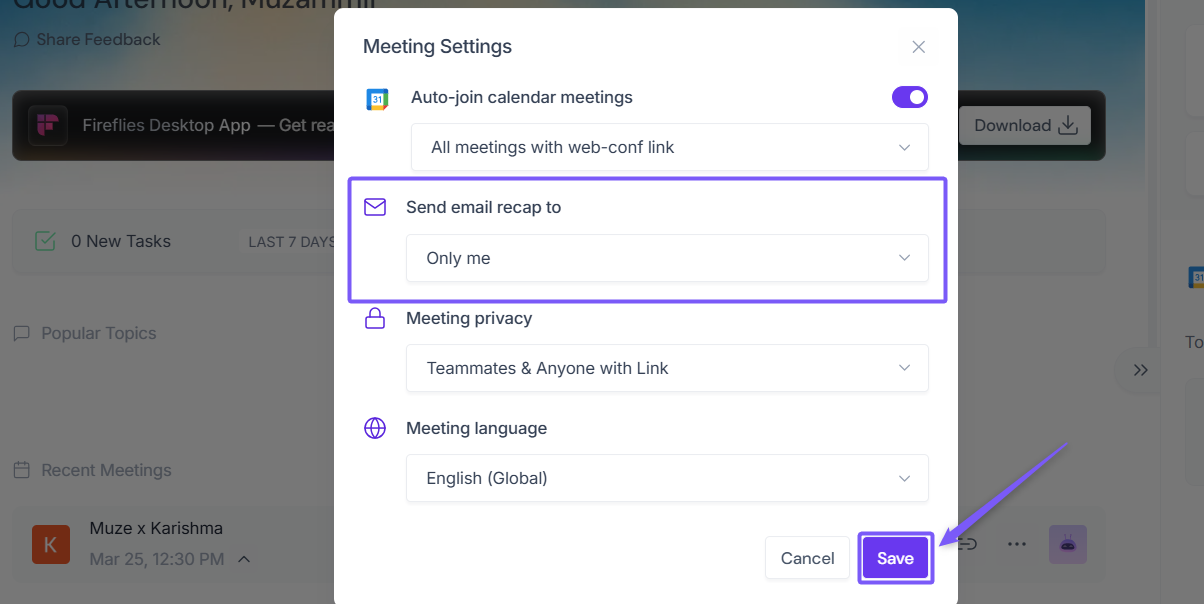Image resolution: width=1204 pixels, height=604 pixels.
Task: Open the Muze x Karishma meeting
Action: point(156,528)
